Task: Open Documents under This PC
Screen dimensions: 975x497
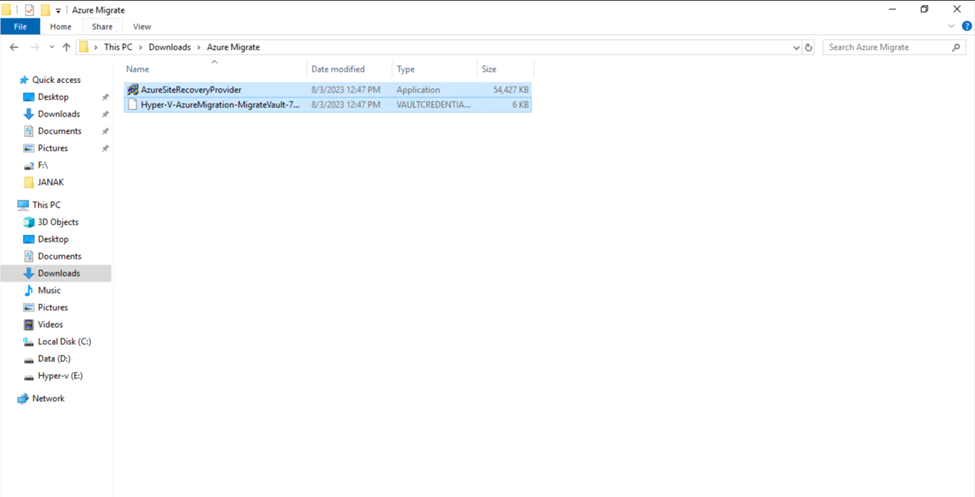Action: click(x=59, y=256)
